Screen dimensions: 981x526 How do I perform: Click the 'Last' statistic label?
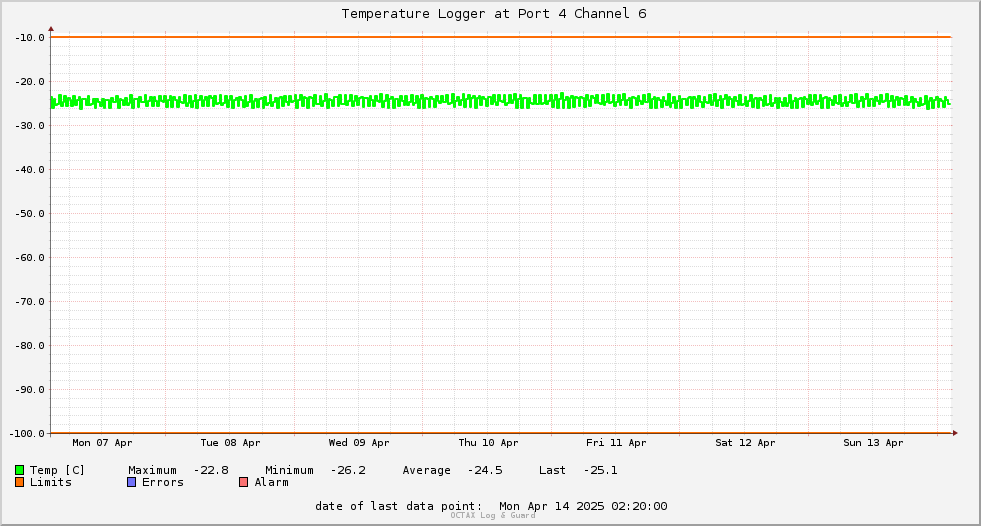coord(552,470)
